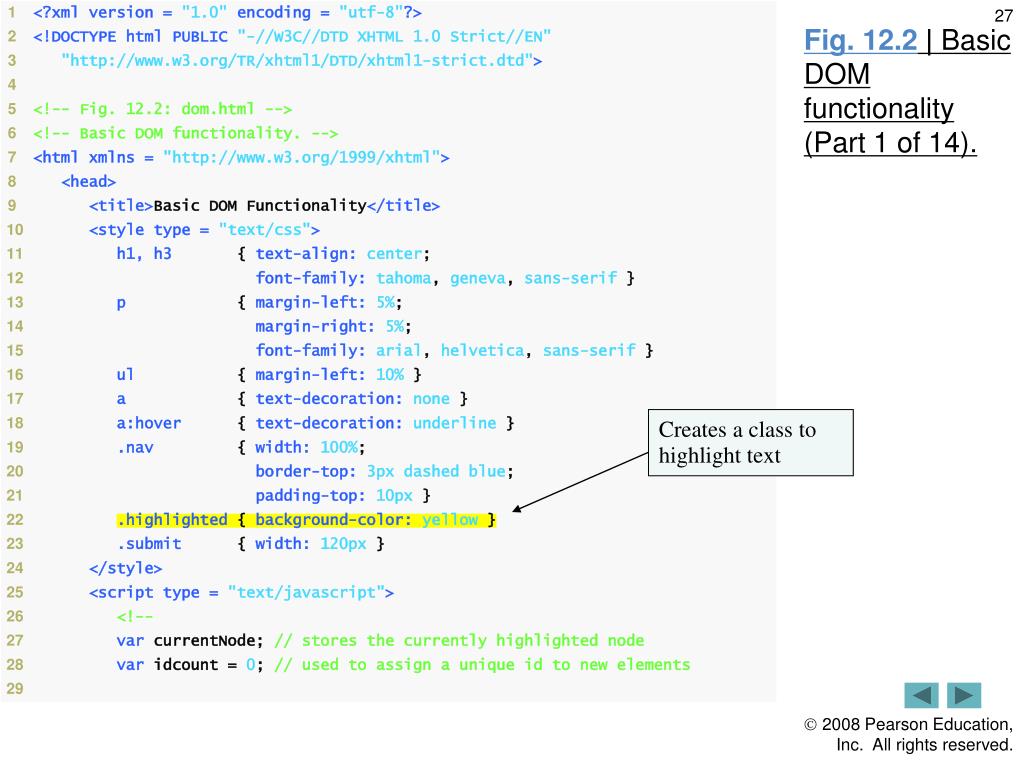The width and height of the screenshot is (1024, 768).
Task: Click the '(Part 1 of 14).' caption text
Action: coord(890,142)
